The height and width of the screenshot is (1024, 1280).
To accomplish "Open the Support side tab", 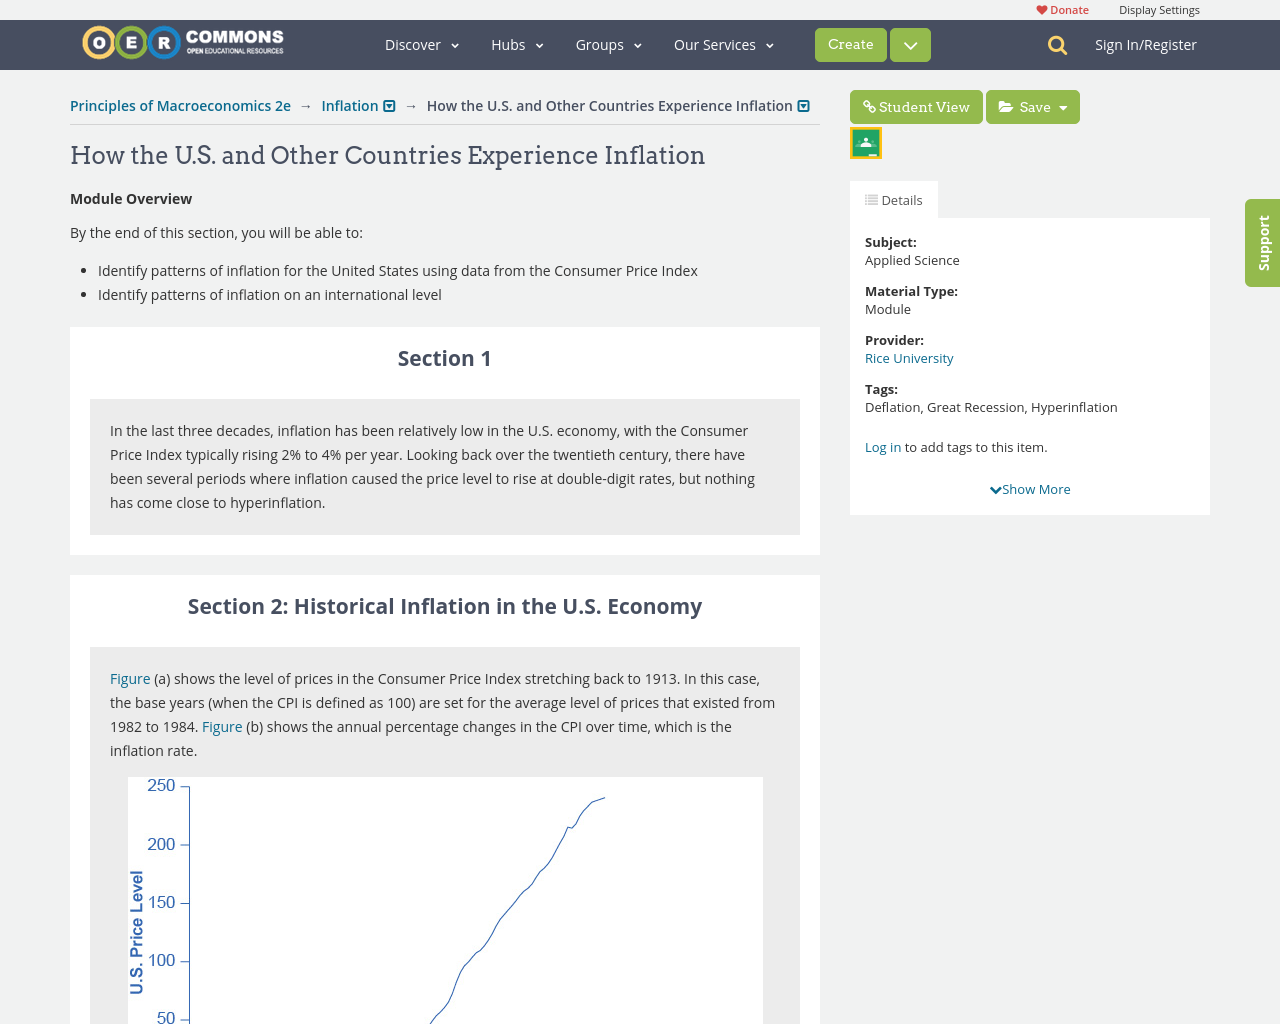I will point(1263,243).
